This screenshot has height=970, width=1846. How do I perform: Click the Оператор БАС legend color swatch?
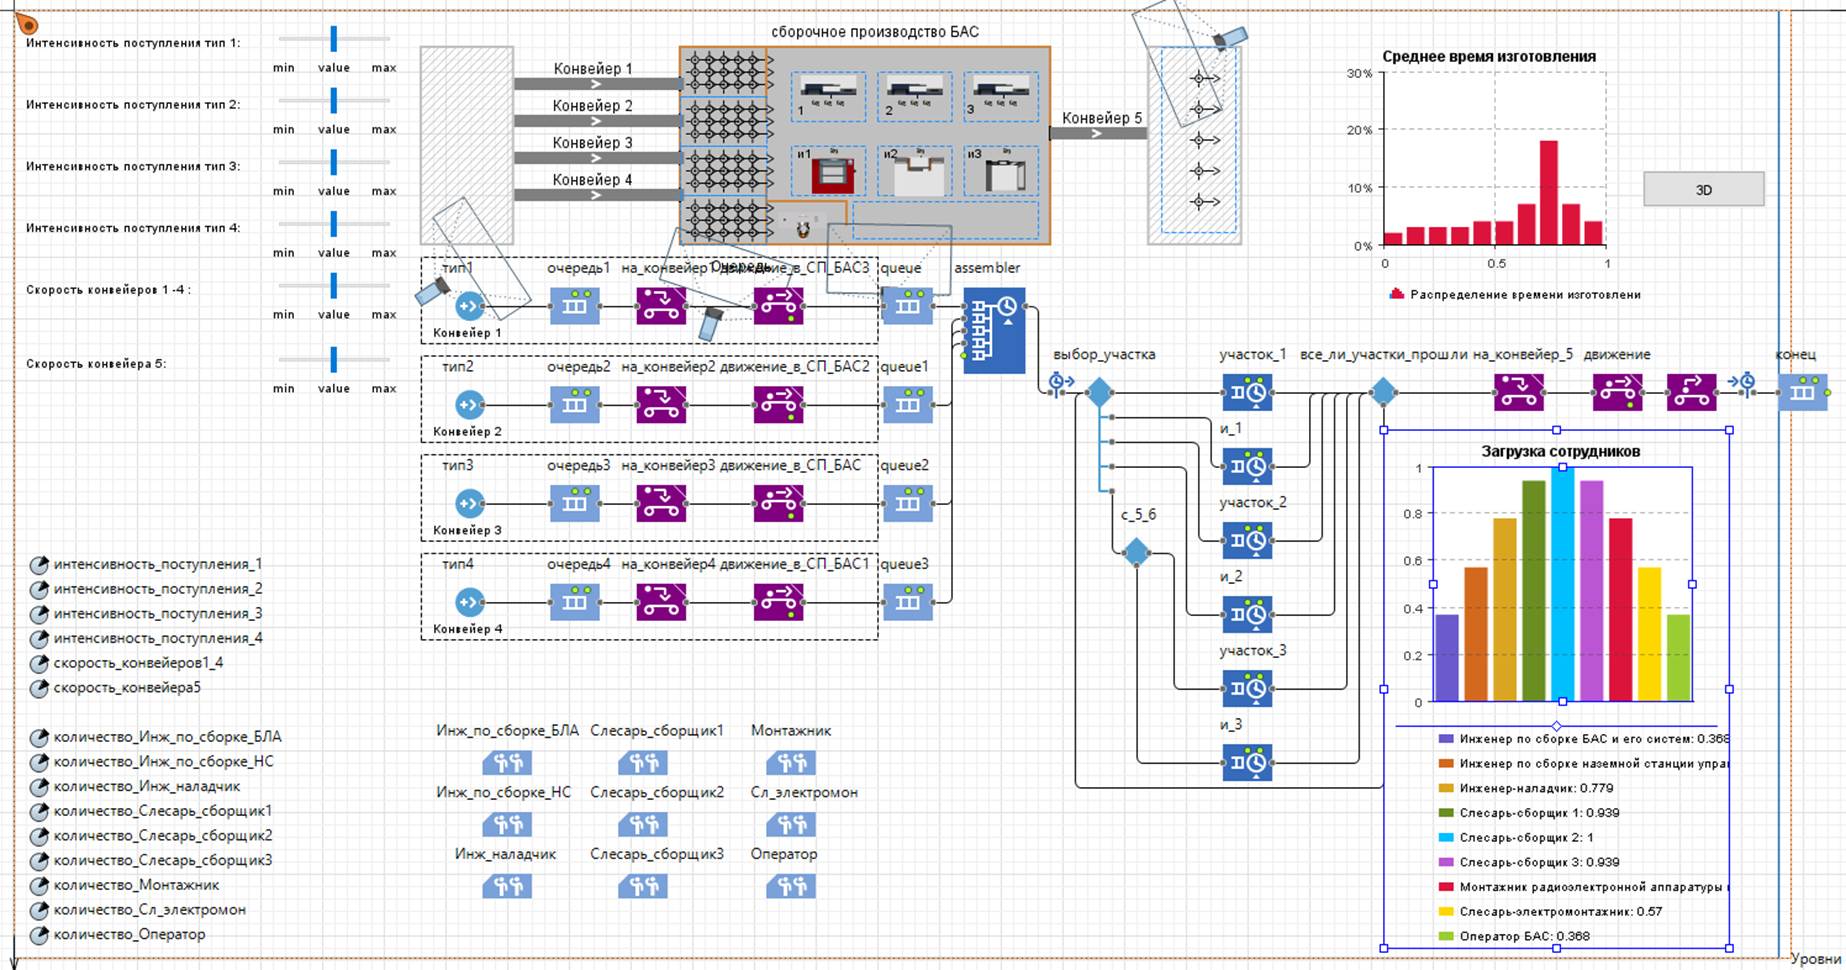click(1445, 937)
